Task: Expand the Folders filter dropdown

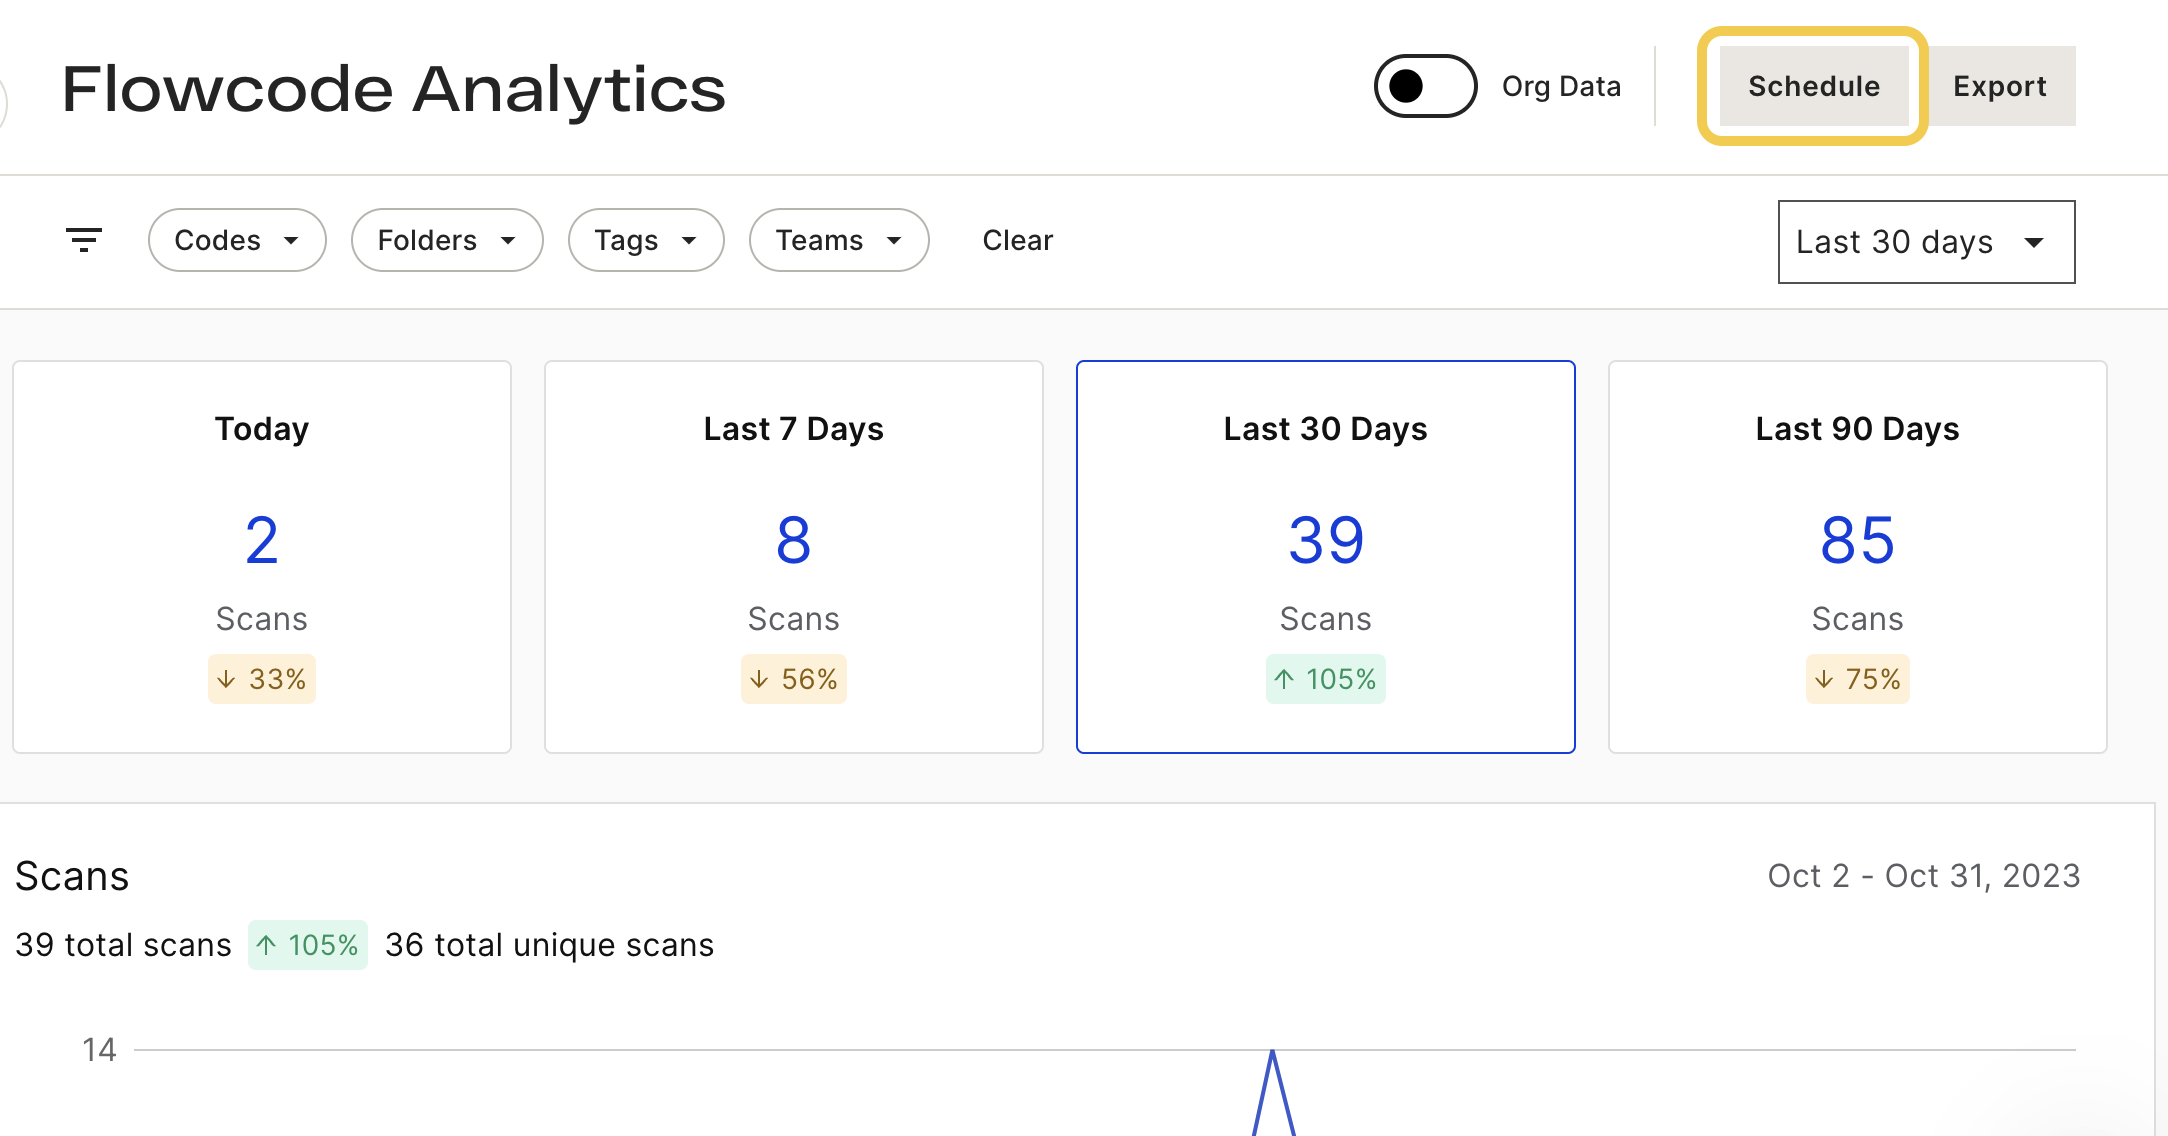Action: click(x=447, y=240)
